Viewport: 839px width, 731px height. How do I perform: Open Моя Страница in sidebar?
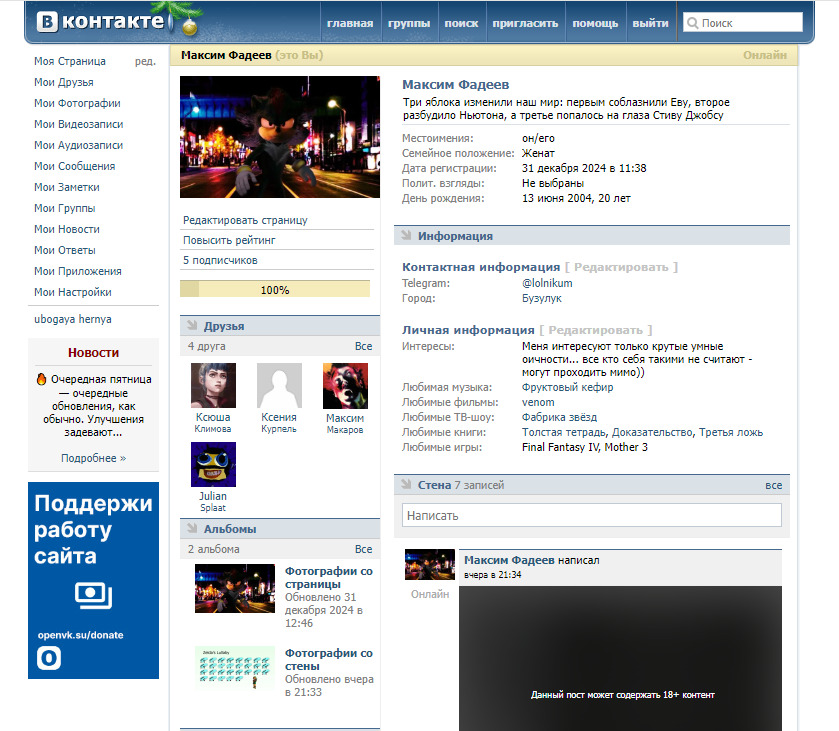pos(70,61)
